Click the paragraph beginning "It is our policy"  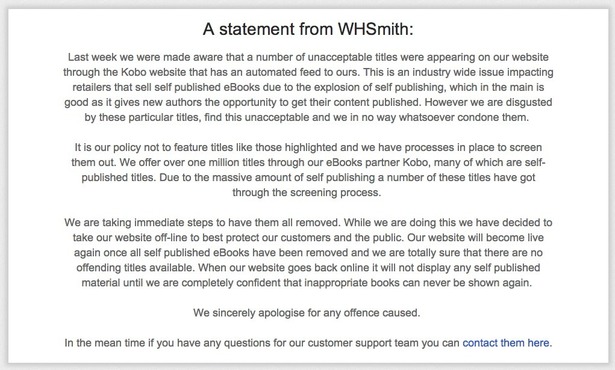coord(308,170)
